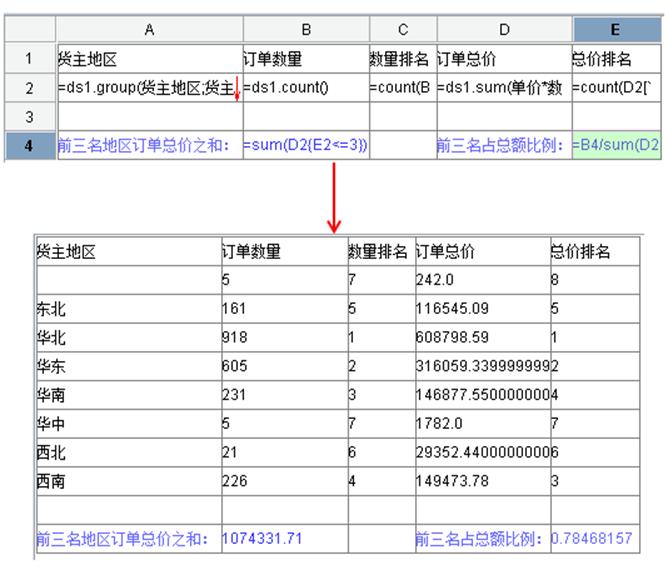The image size is (668, 570).
Task: Click order count value 918
Action: [x=234, y=337]
